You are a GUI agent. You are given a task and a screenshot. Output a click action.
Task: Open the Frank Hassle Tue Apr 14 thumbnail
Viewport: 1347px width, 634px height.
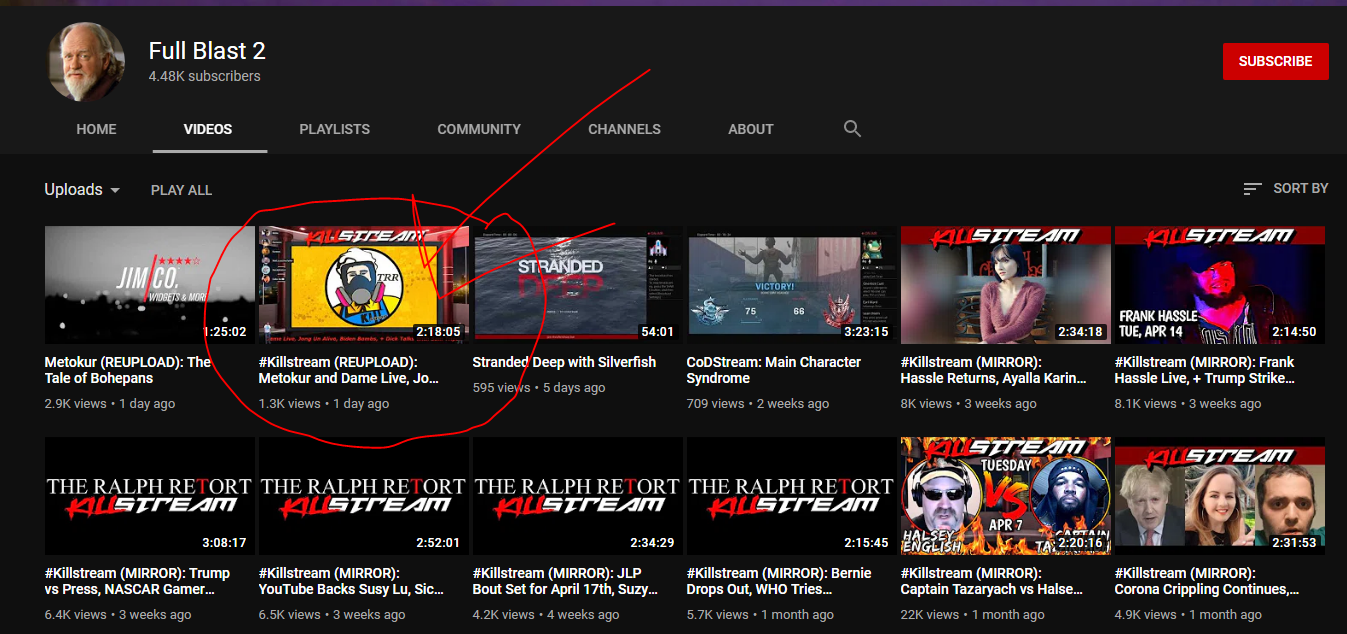click(x=1220, y=285)
